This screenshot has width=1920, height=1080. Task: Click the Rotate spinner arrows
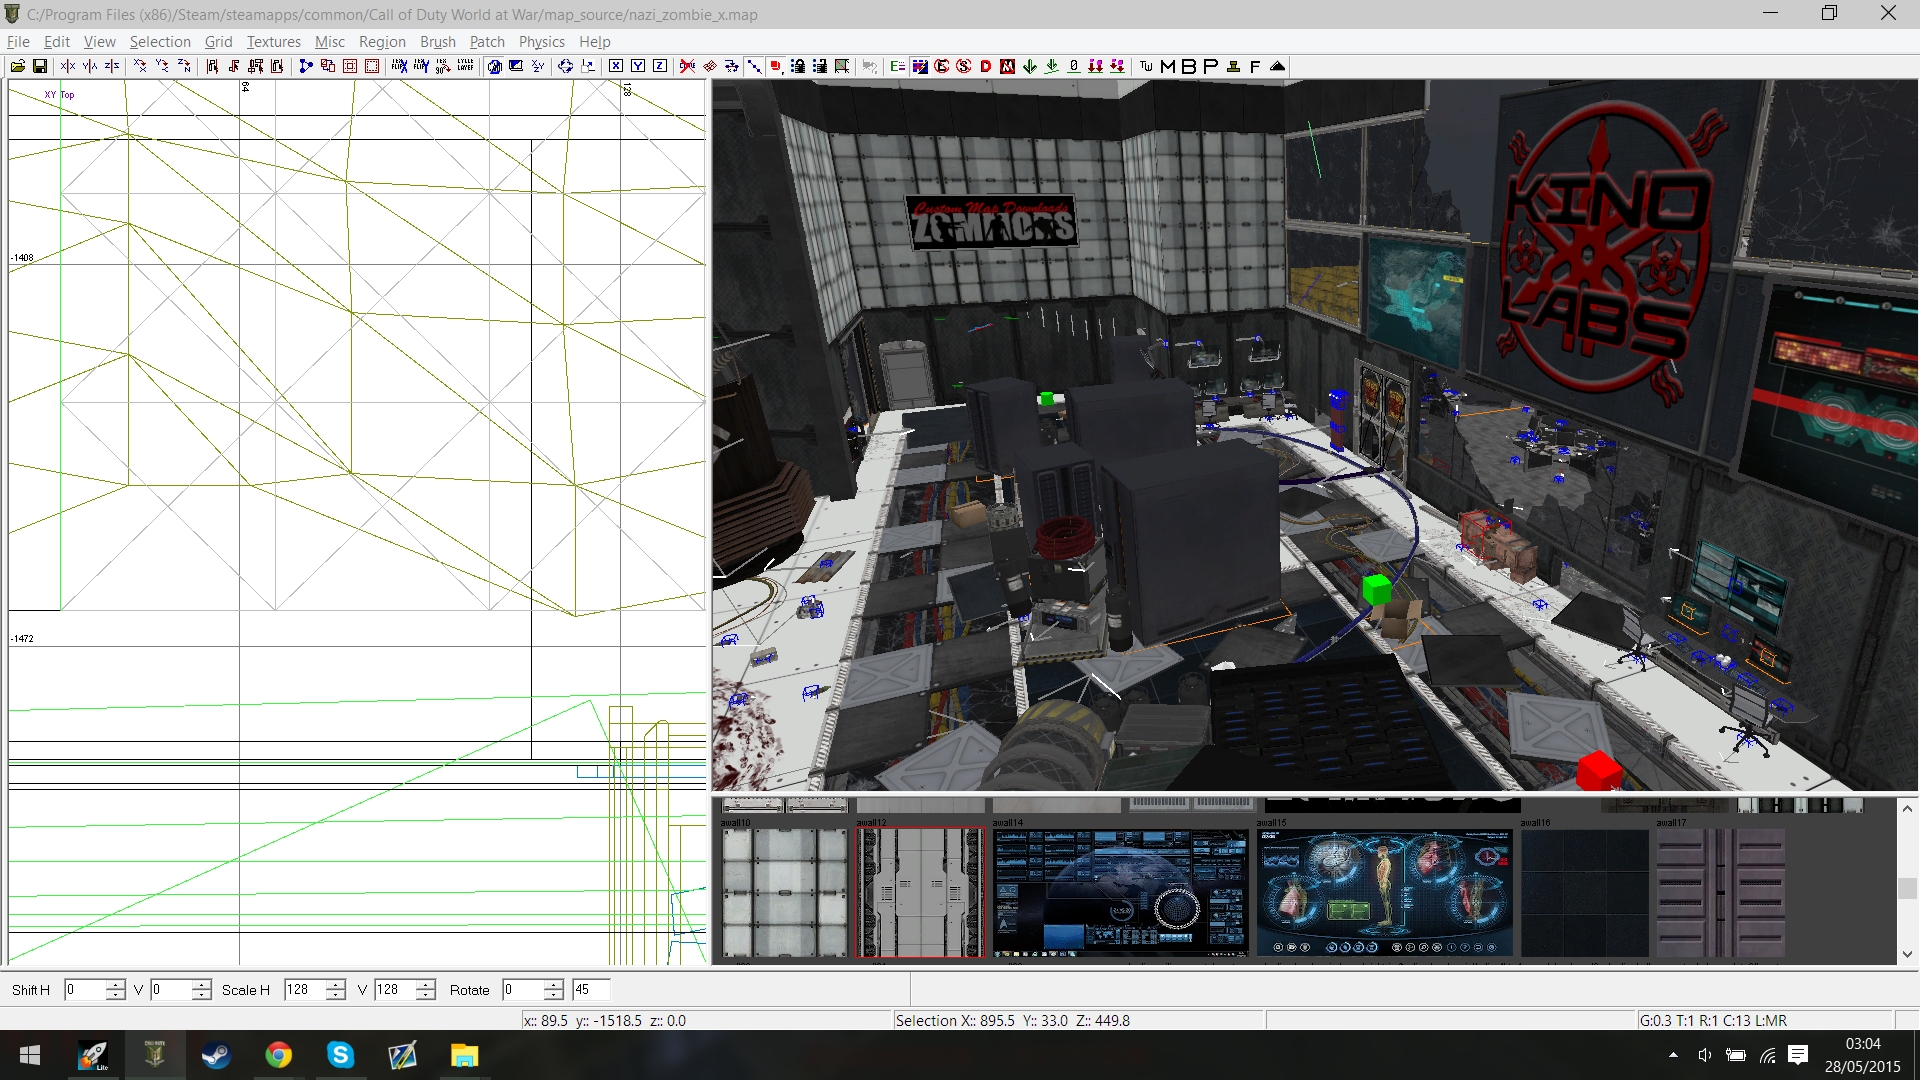[554, 989]
